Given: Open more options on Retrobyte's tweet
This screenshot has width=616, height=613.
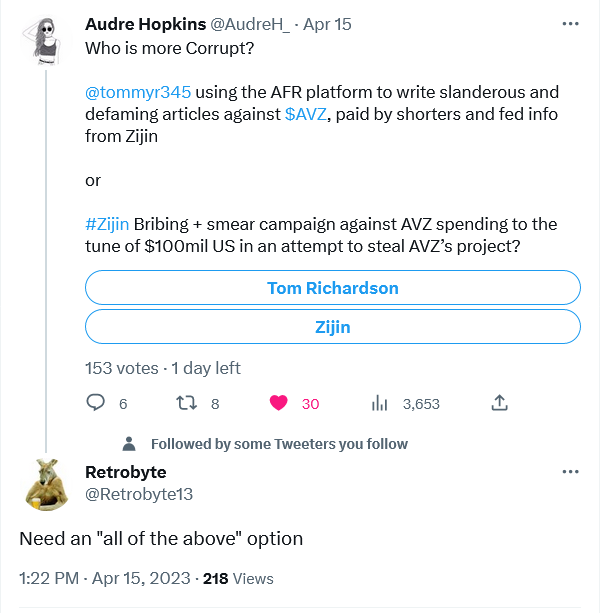Looking at the screenshot, I should point(570,471).
